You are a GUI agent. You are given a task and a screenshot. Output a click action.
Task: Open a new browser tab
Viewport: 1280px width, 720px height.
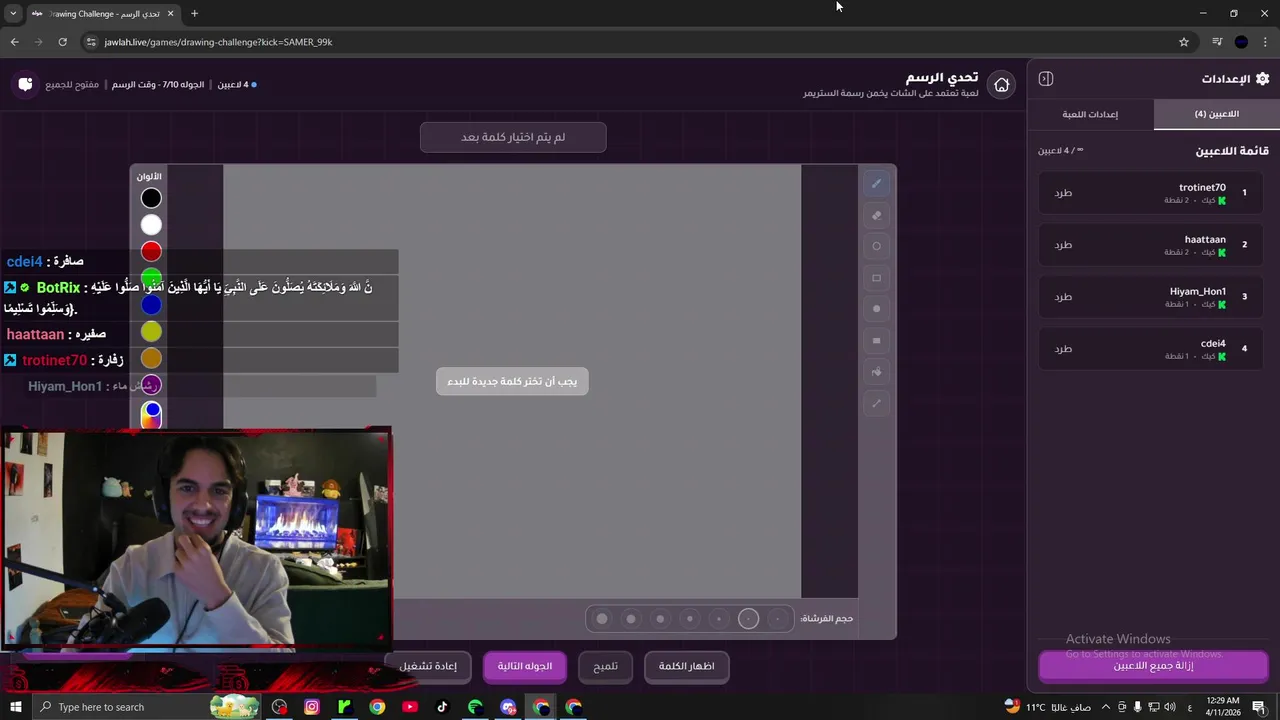tap(194, 14)
